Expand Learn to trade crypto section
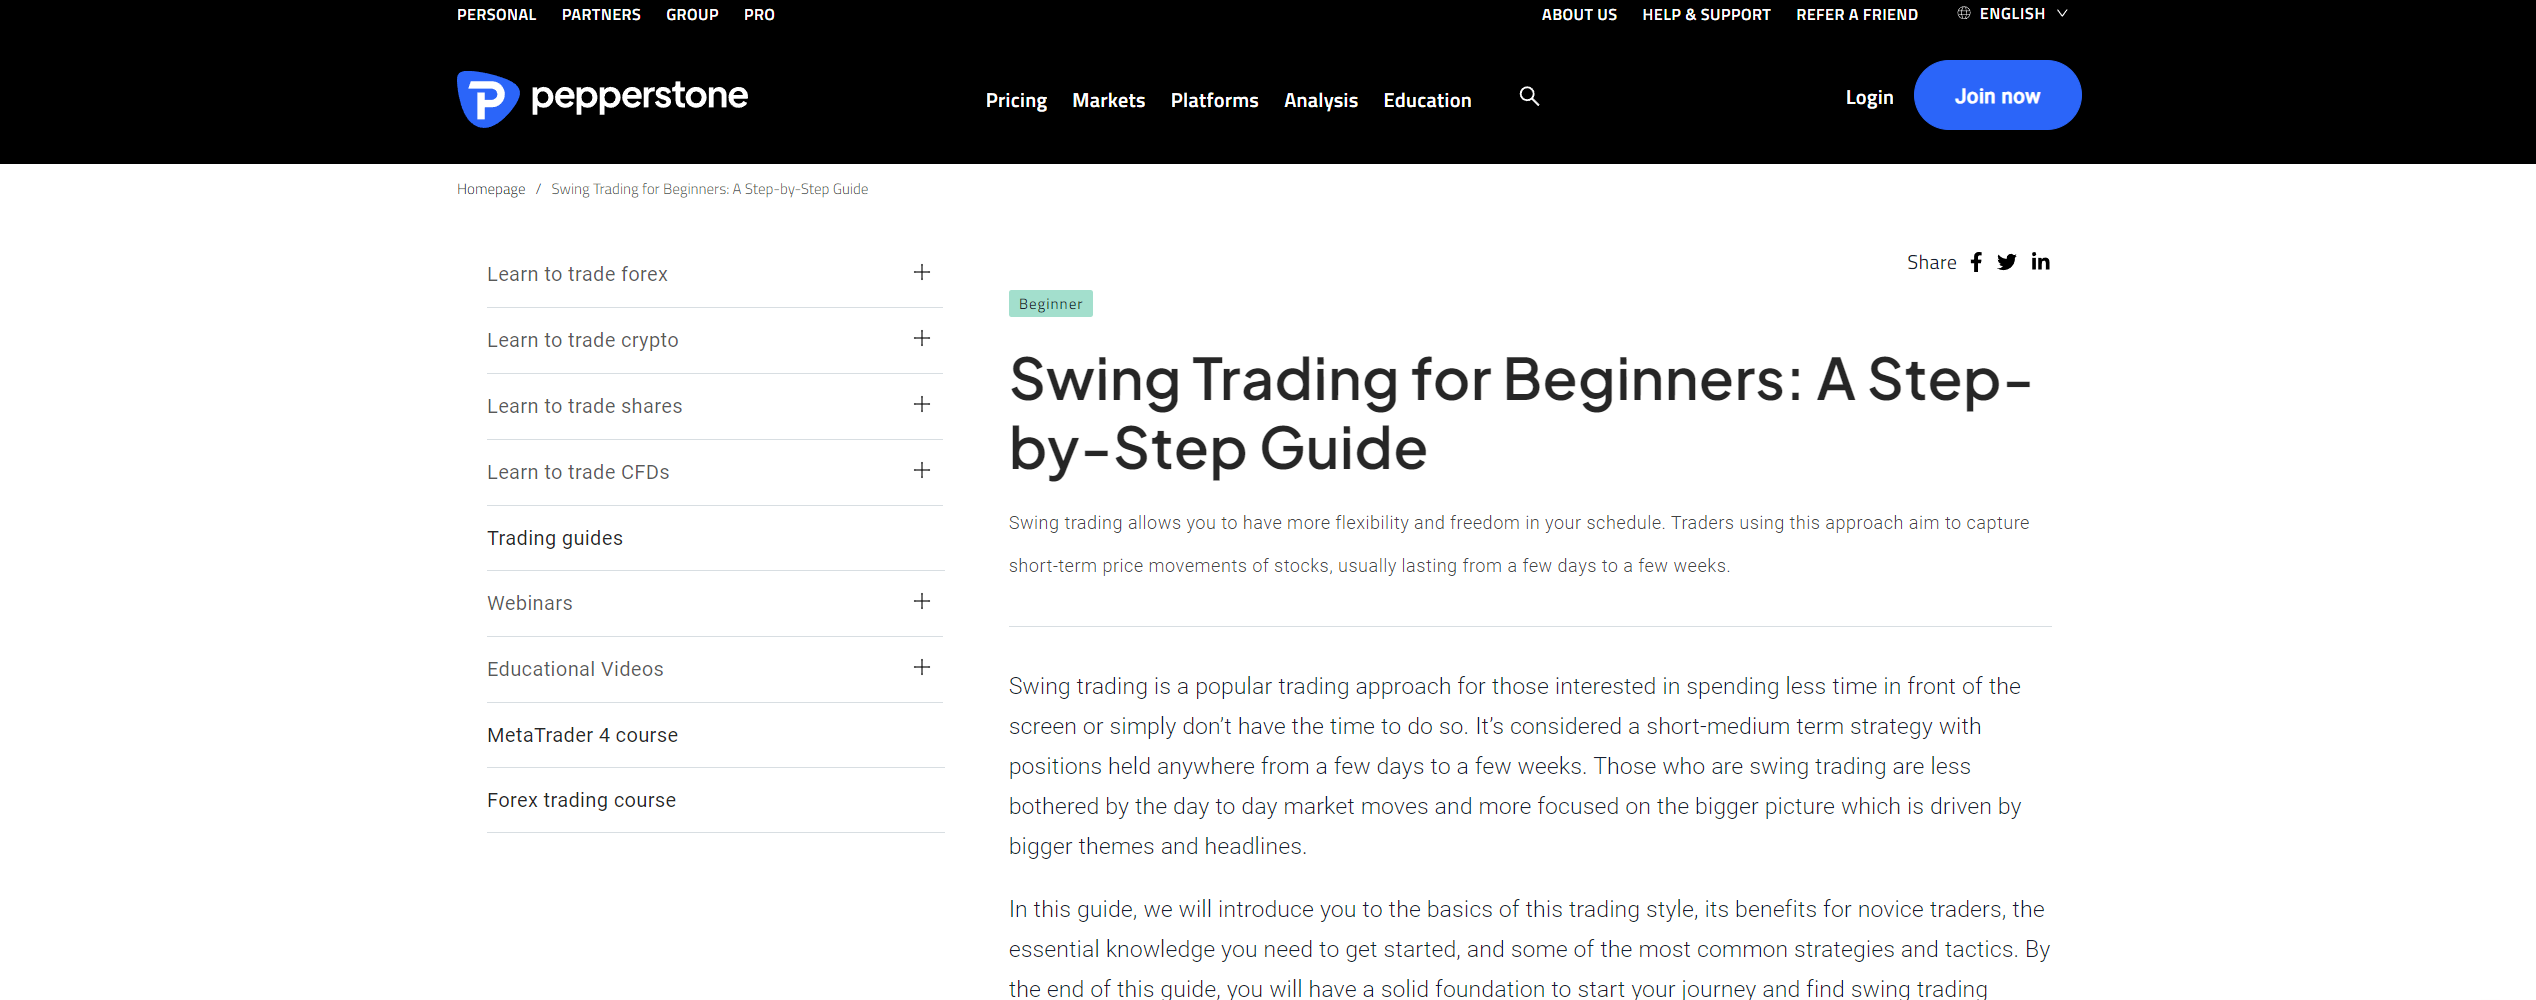Viewport: 2536px width, 1000px height. pos(922,339)
